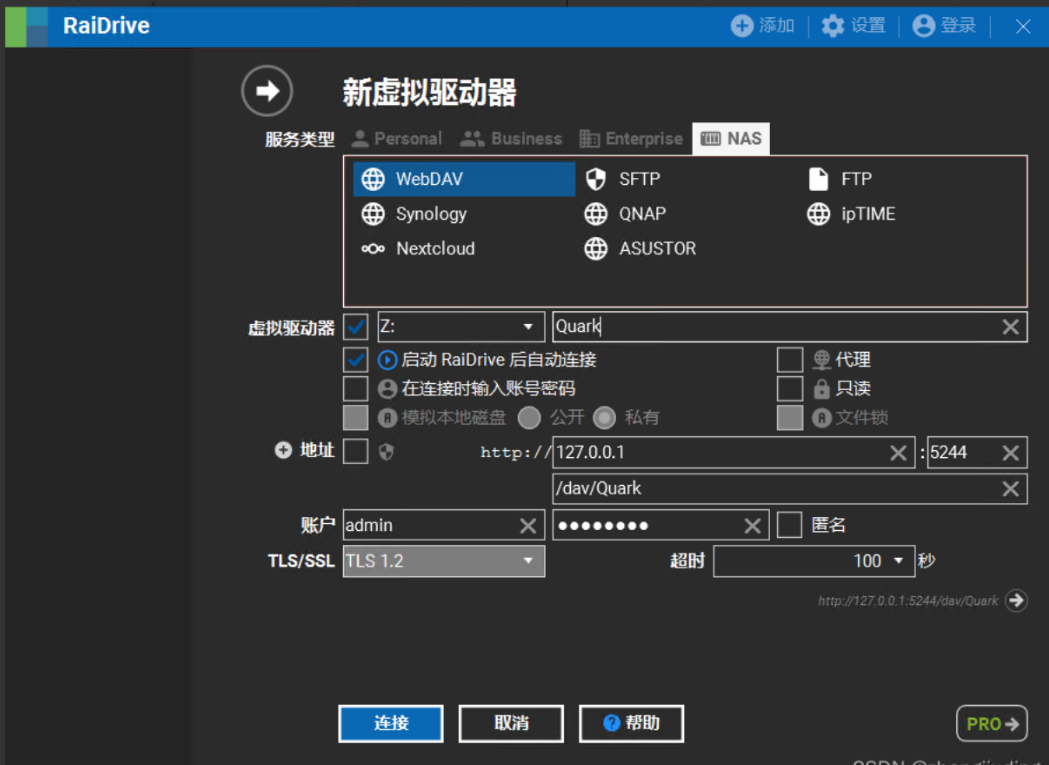This screenshot has height=765, width=1049.
Task: Click the arrow icon beside the URL preview
Action: (x=1016, y=600)
